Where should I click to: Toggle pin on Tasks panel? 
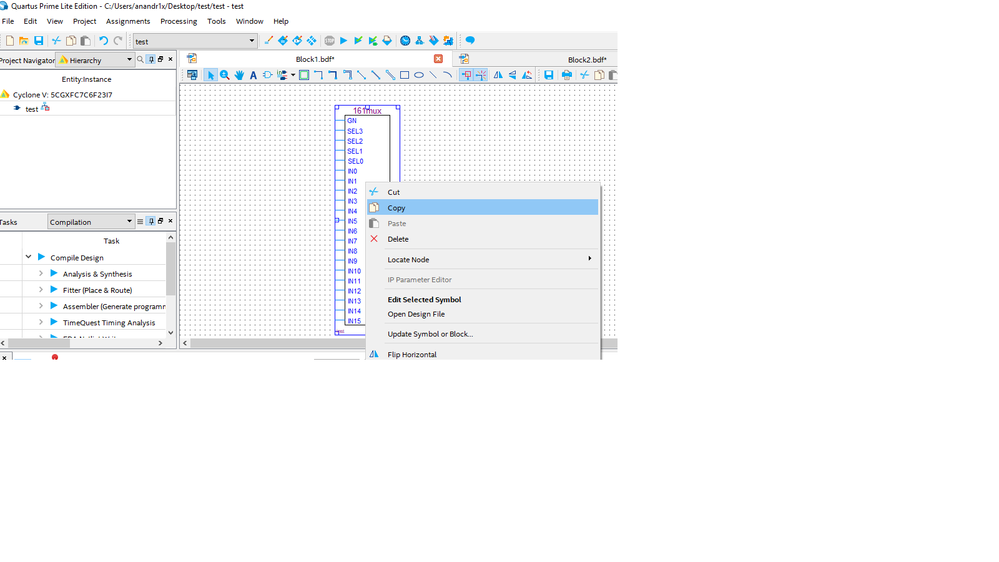pos(150,221)
